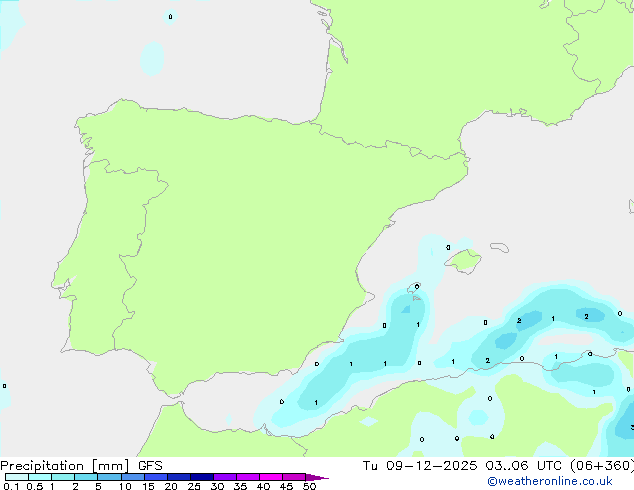Click the 2–5 mm legend swatch
The image size is (634, 490).
[x=86, y=477]
